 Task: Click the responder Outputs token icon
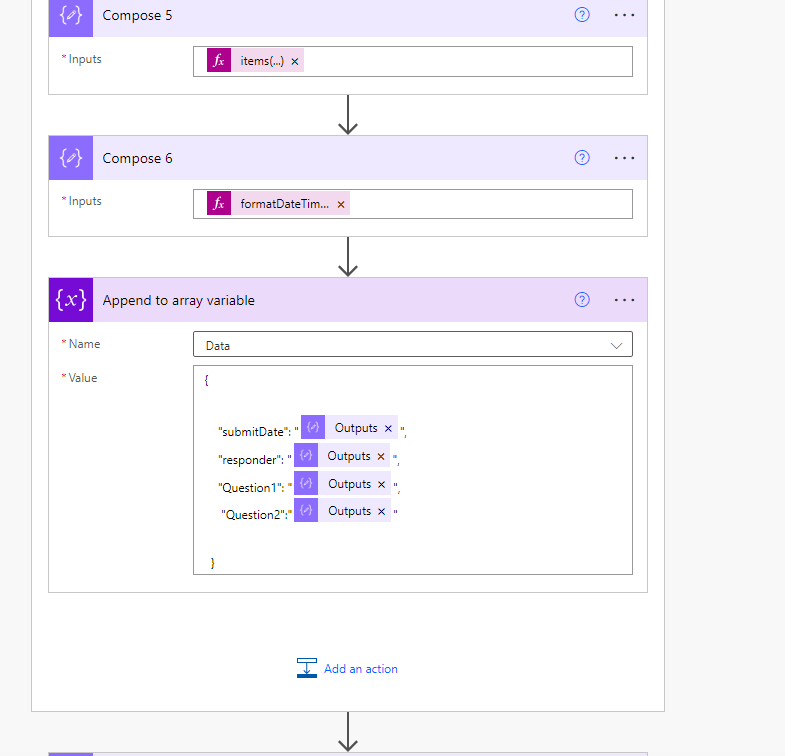pyautogui.click(x=306, y=455)
